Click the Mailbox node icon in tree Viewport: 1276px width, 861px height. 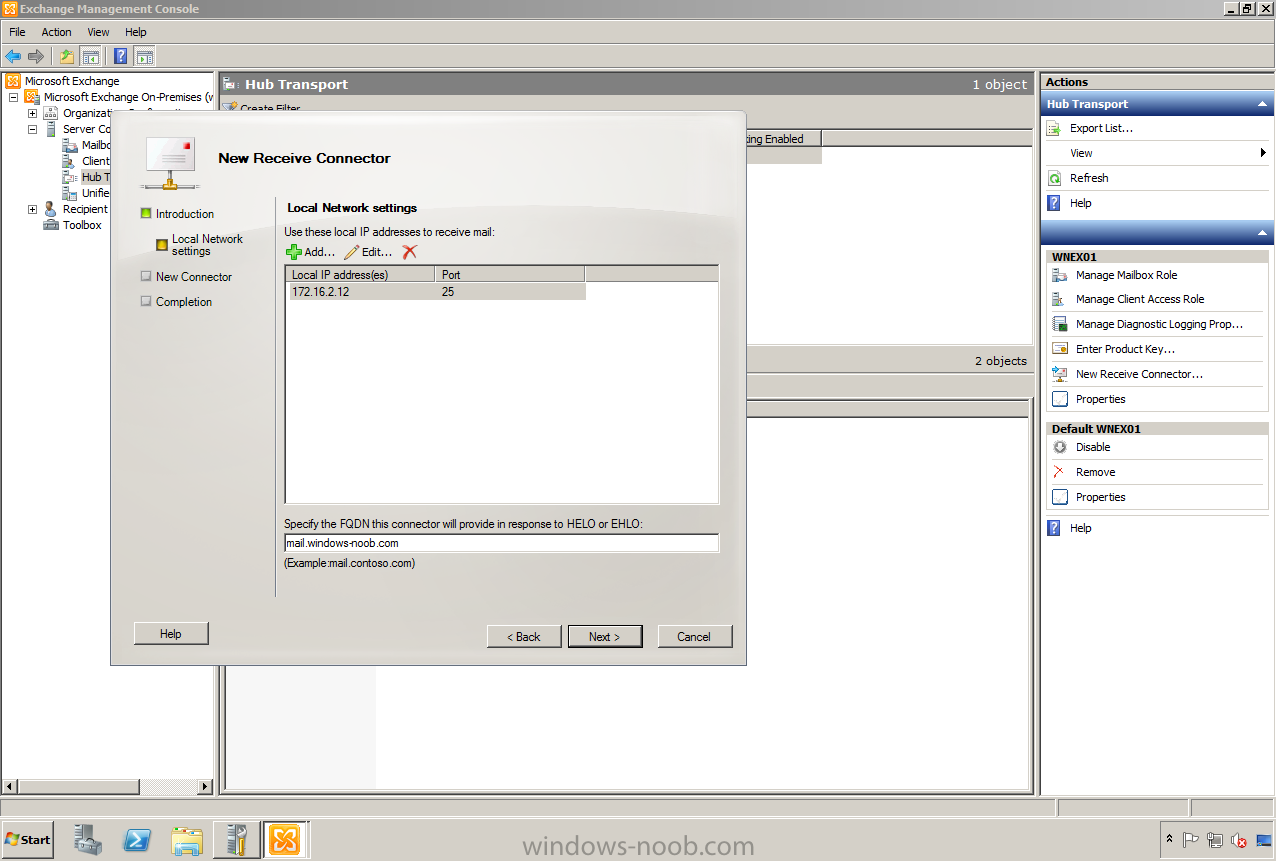[70, 145]
